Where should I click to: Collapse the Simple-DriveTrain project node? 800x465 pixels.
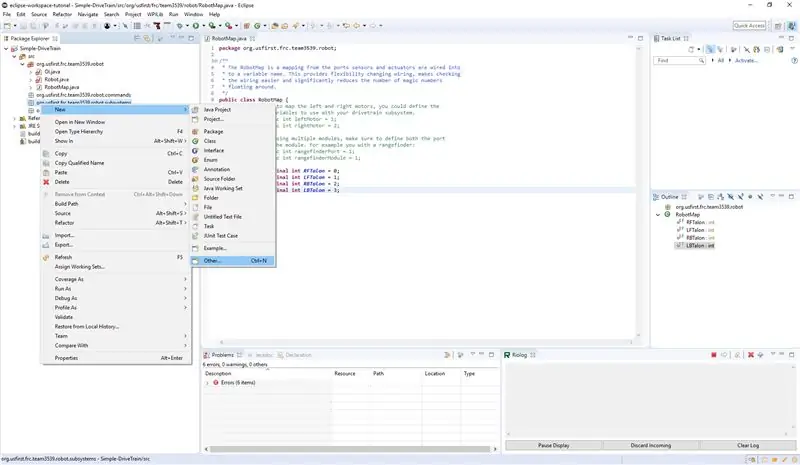[x=6, y=48]
